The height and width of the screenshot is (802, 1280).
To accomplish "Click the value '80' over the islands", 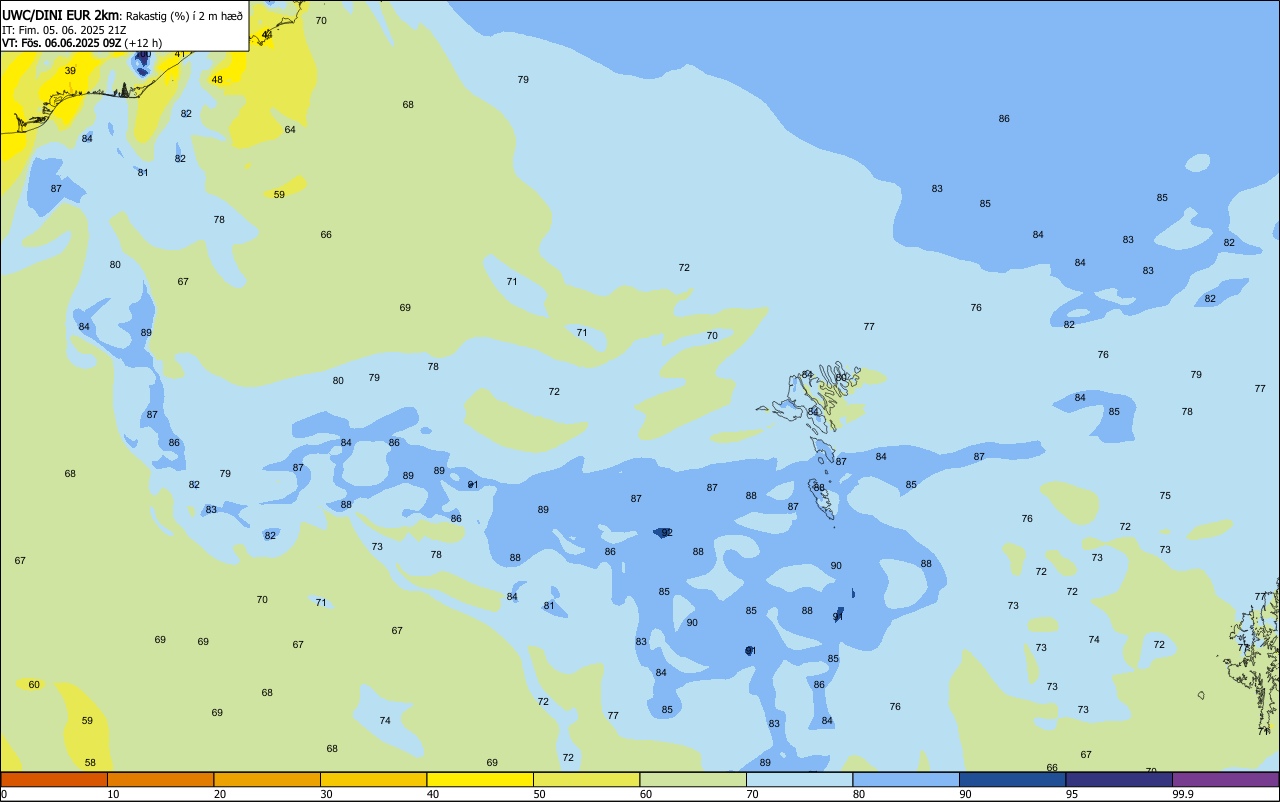I will point(841,378).
